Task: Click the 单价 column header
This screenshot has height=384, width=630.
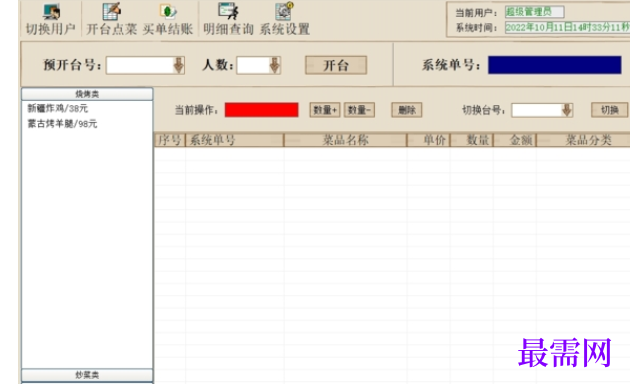Action: tap(429, 140)
